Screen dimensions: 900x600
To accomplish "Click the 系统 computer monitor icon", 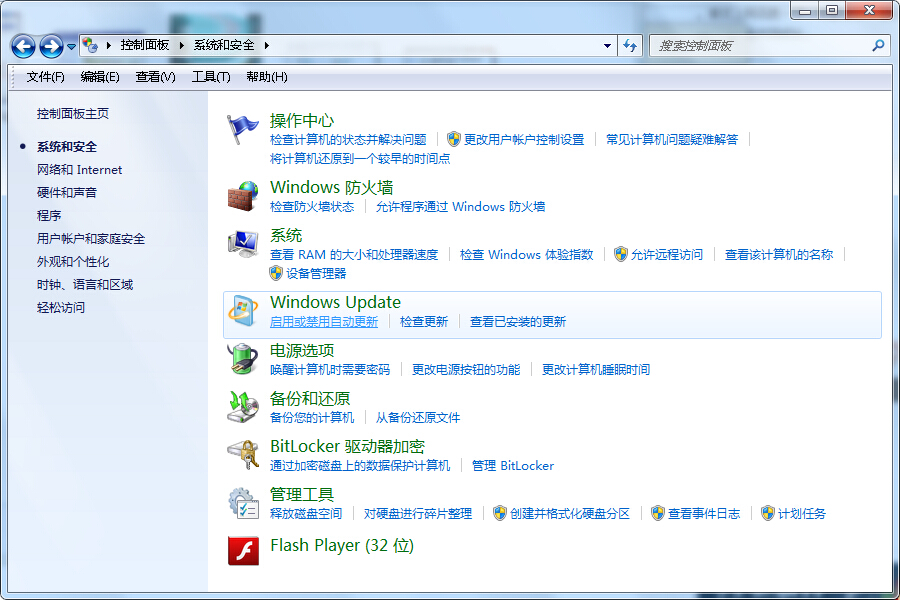I will 243,244.
